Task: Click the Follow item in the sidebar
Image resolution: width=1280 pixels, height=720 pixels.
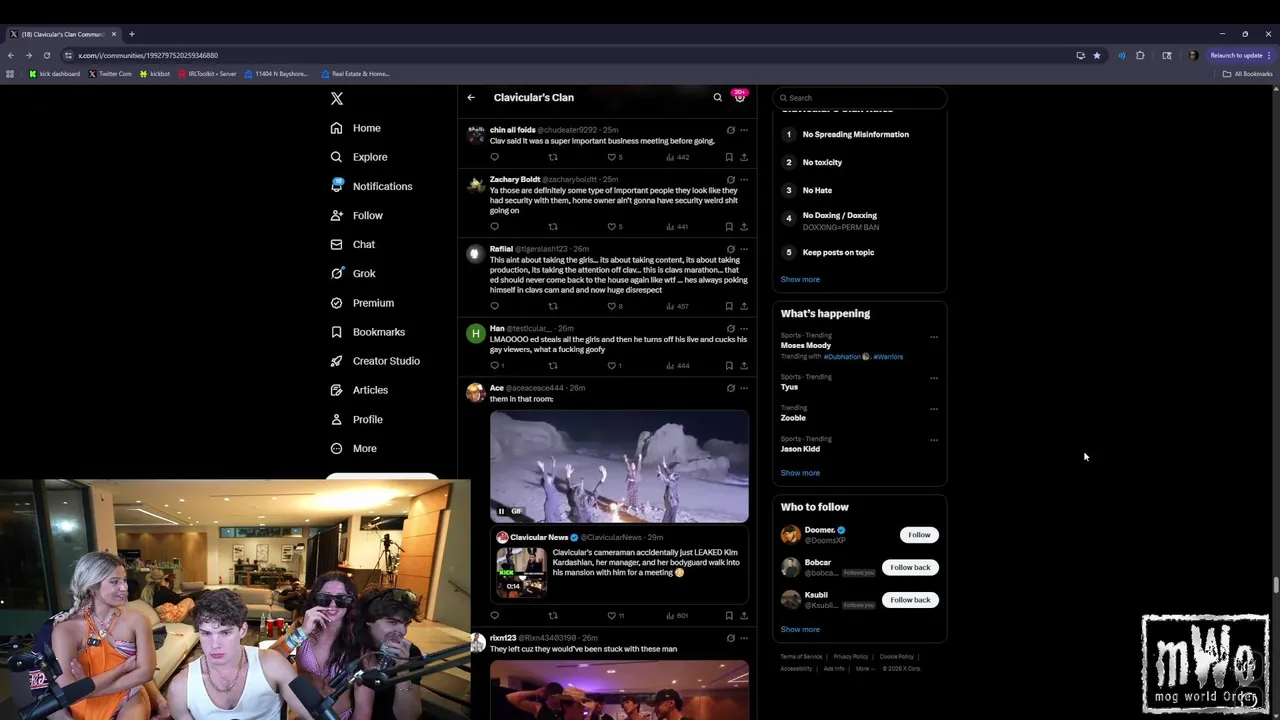Action: click(x=357, y=215)
